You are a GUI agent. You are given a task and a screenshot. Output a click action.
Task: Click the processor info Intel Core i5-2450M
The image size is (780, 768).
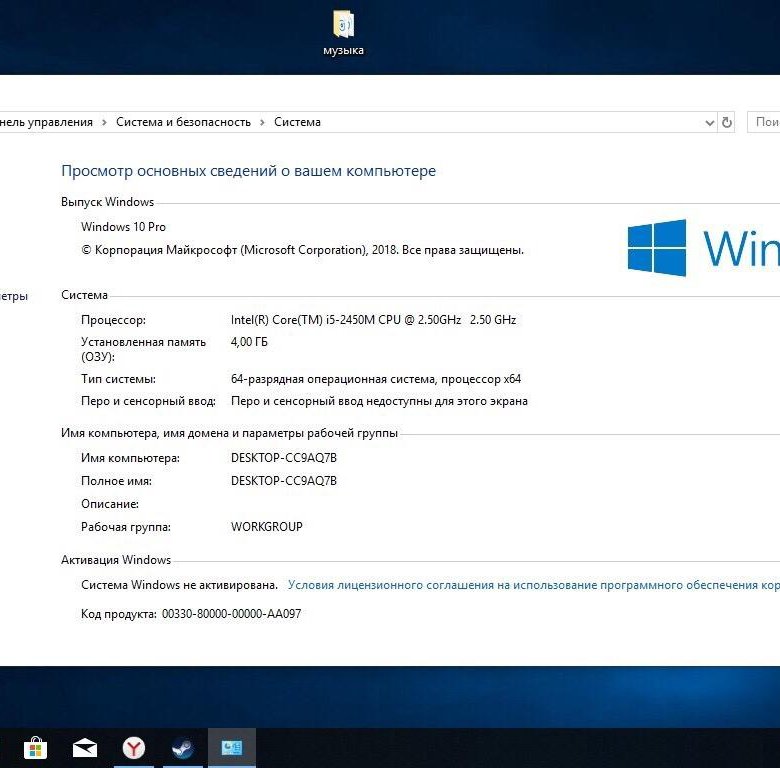tap(373, 320)
